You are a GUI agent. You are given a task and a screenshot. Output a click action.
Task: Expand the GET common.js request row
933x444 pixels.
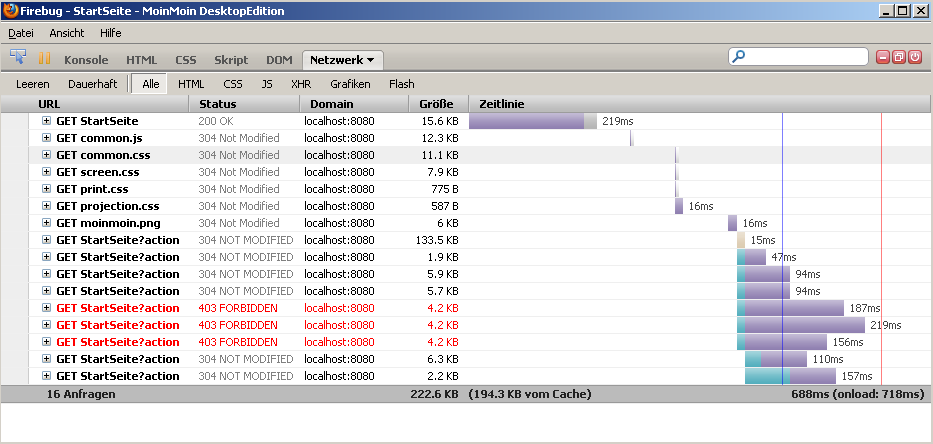pyautogui.click(x=47, y=138)
